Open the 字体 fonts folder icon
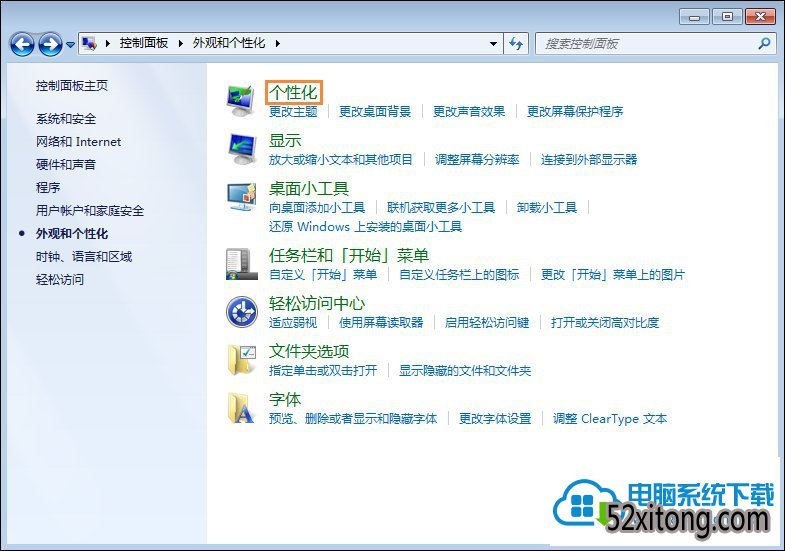Image resolution: width=785 pixels, height=551 pixels. point(241,408)
